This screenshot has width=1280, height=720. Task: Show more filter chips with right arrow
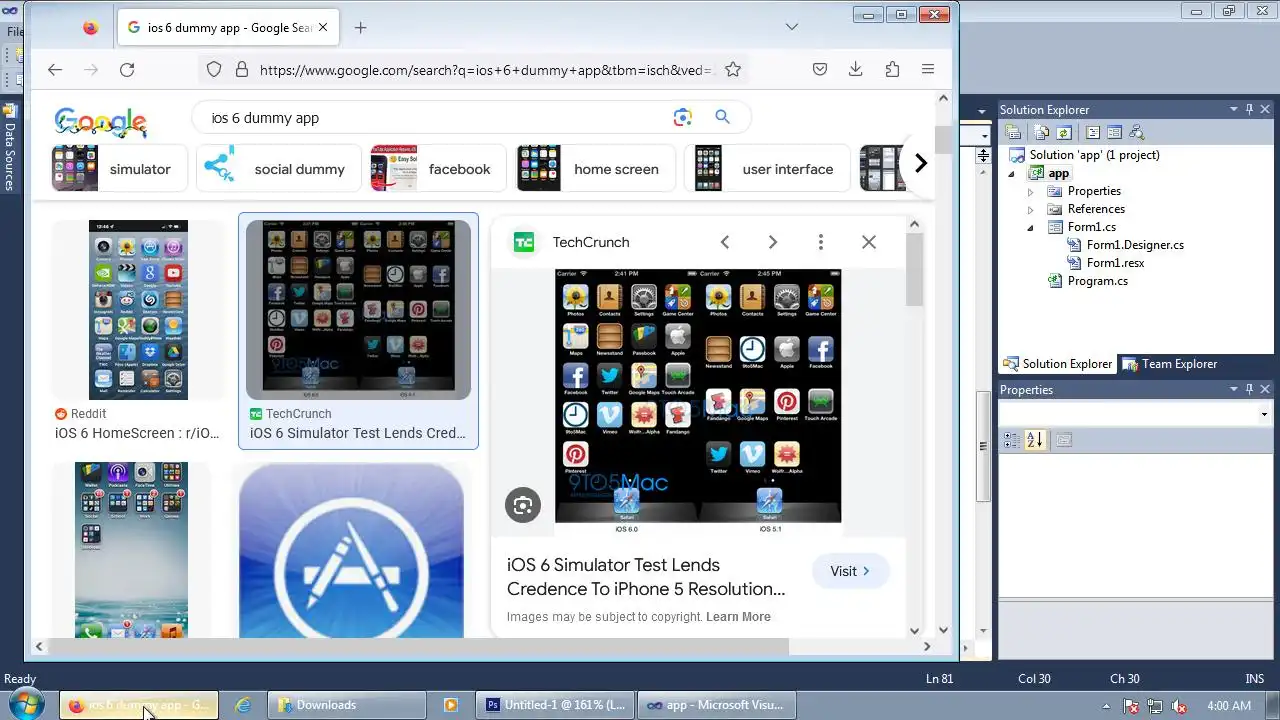tap(920, 163)
